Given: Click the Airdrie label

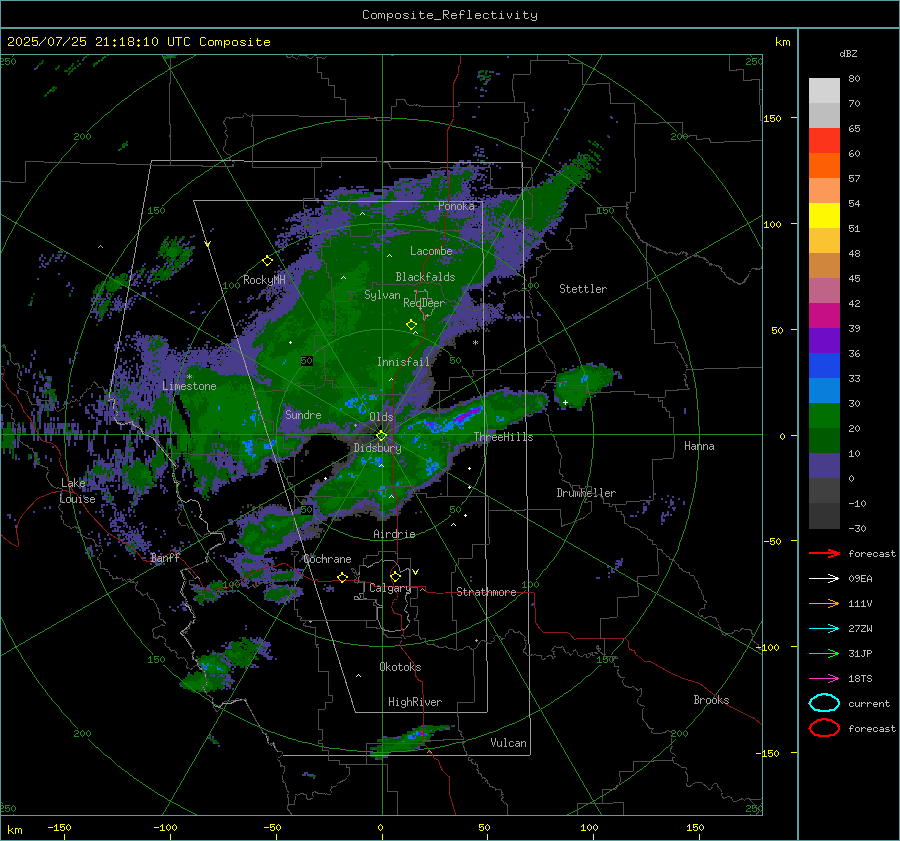Looking at the screenshot, I should (x=394, y=534).
